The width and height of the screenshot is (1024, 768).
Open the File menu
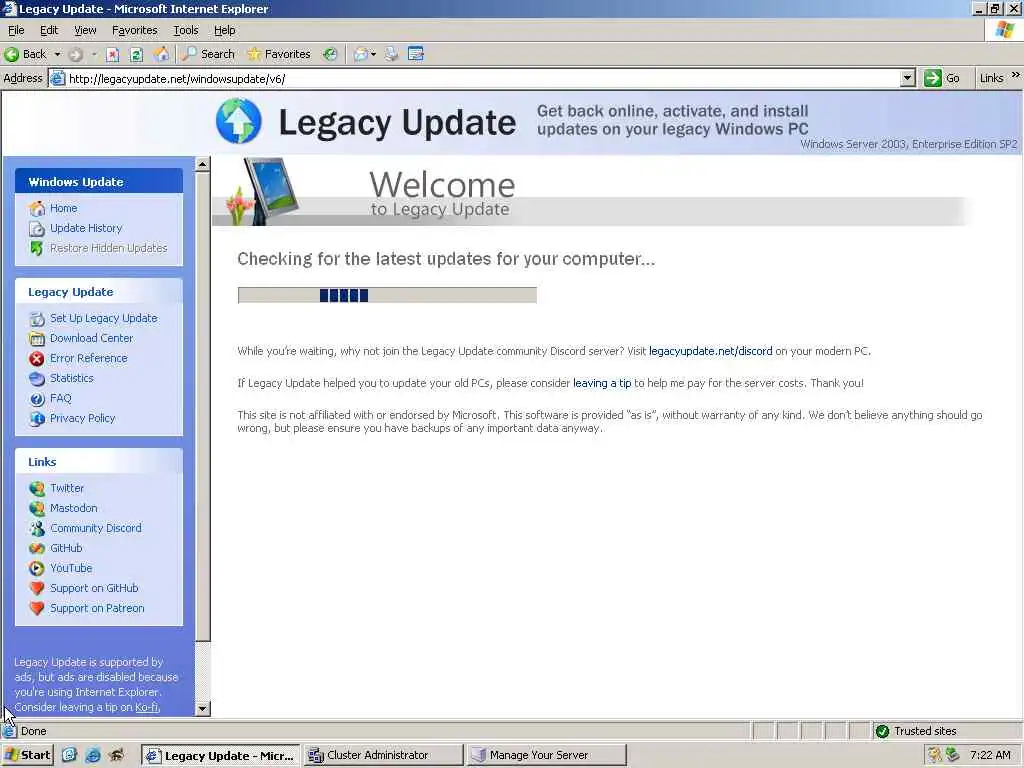click(x=16, y=30)
